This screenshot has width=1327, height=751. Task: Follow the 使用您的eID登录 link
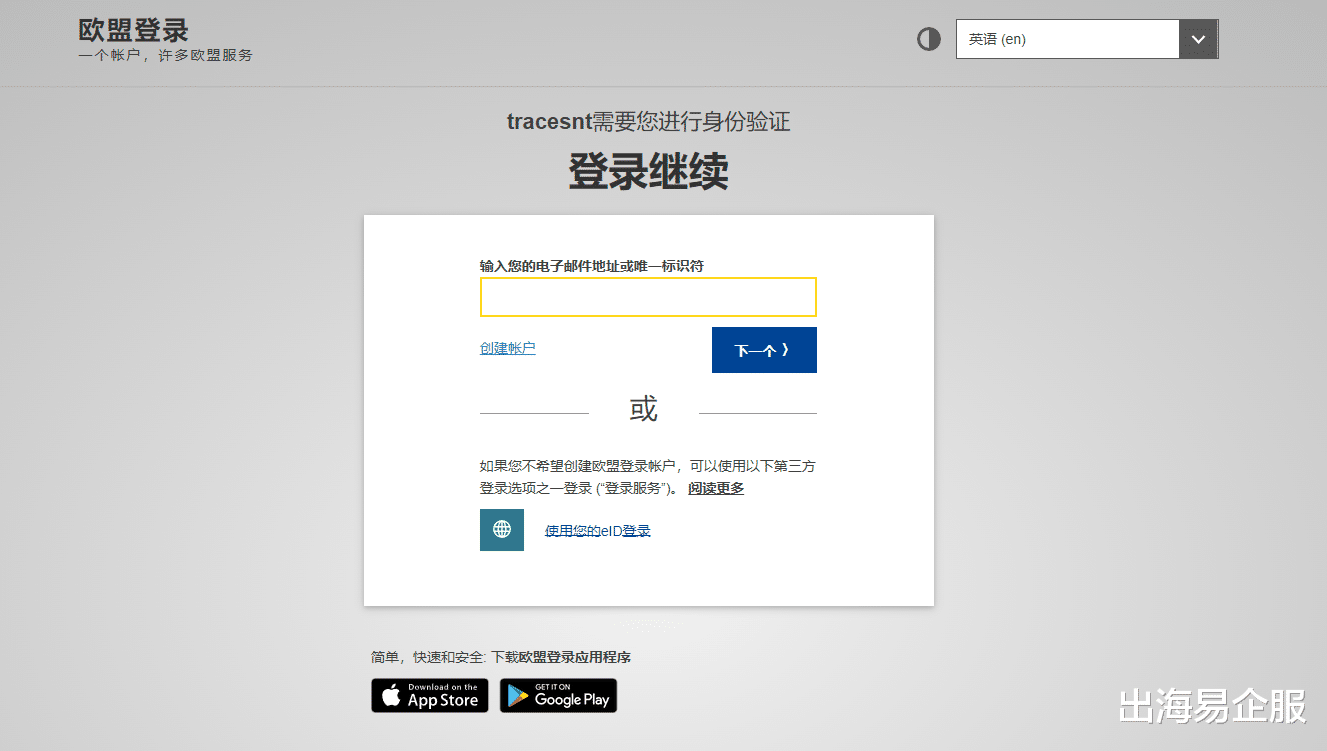coord(598,530)
